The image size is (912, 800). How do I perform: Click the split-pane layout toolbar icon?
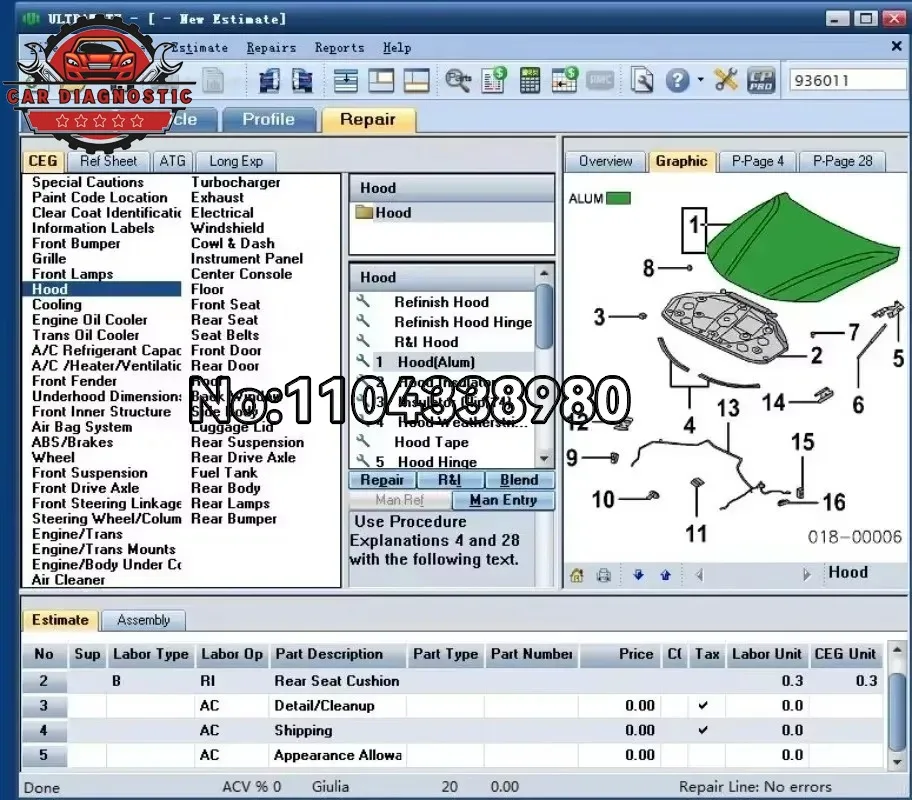coord(416,80)
